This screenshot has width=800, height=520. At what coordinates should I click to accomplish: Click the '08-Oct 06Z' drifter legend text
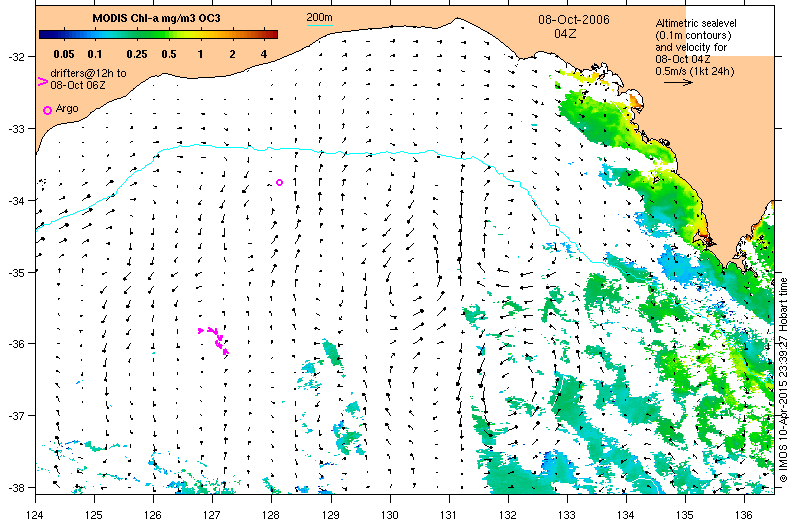[78, 85]
